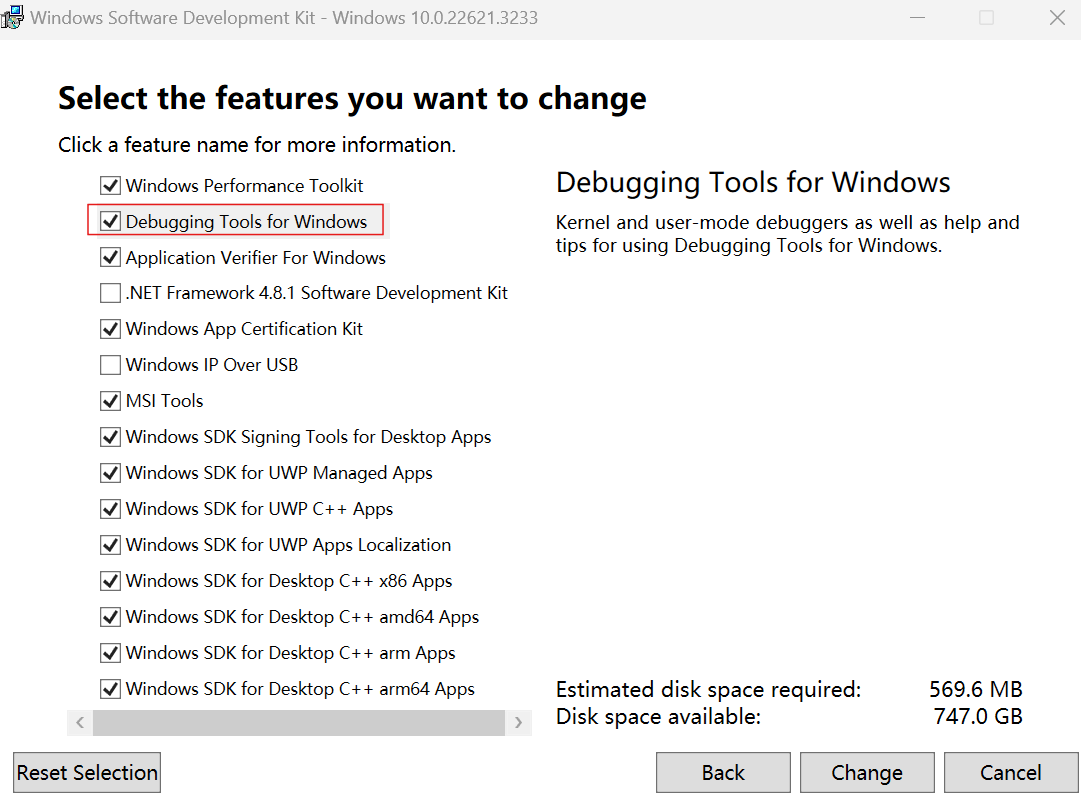Select Windows SDK for Desktop C++ amd64 Apps label
1081x801 pixels.
[x=302, y=617]
